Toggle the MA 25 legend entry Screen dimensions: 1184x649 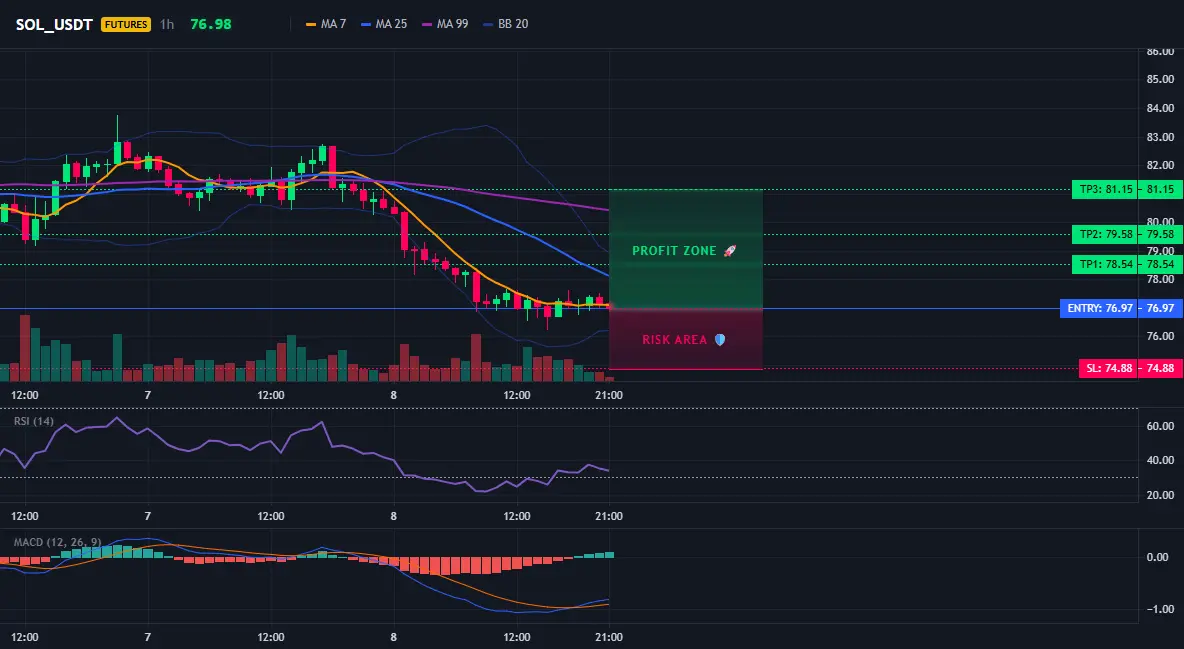384,24
